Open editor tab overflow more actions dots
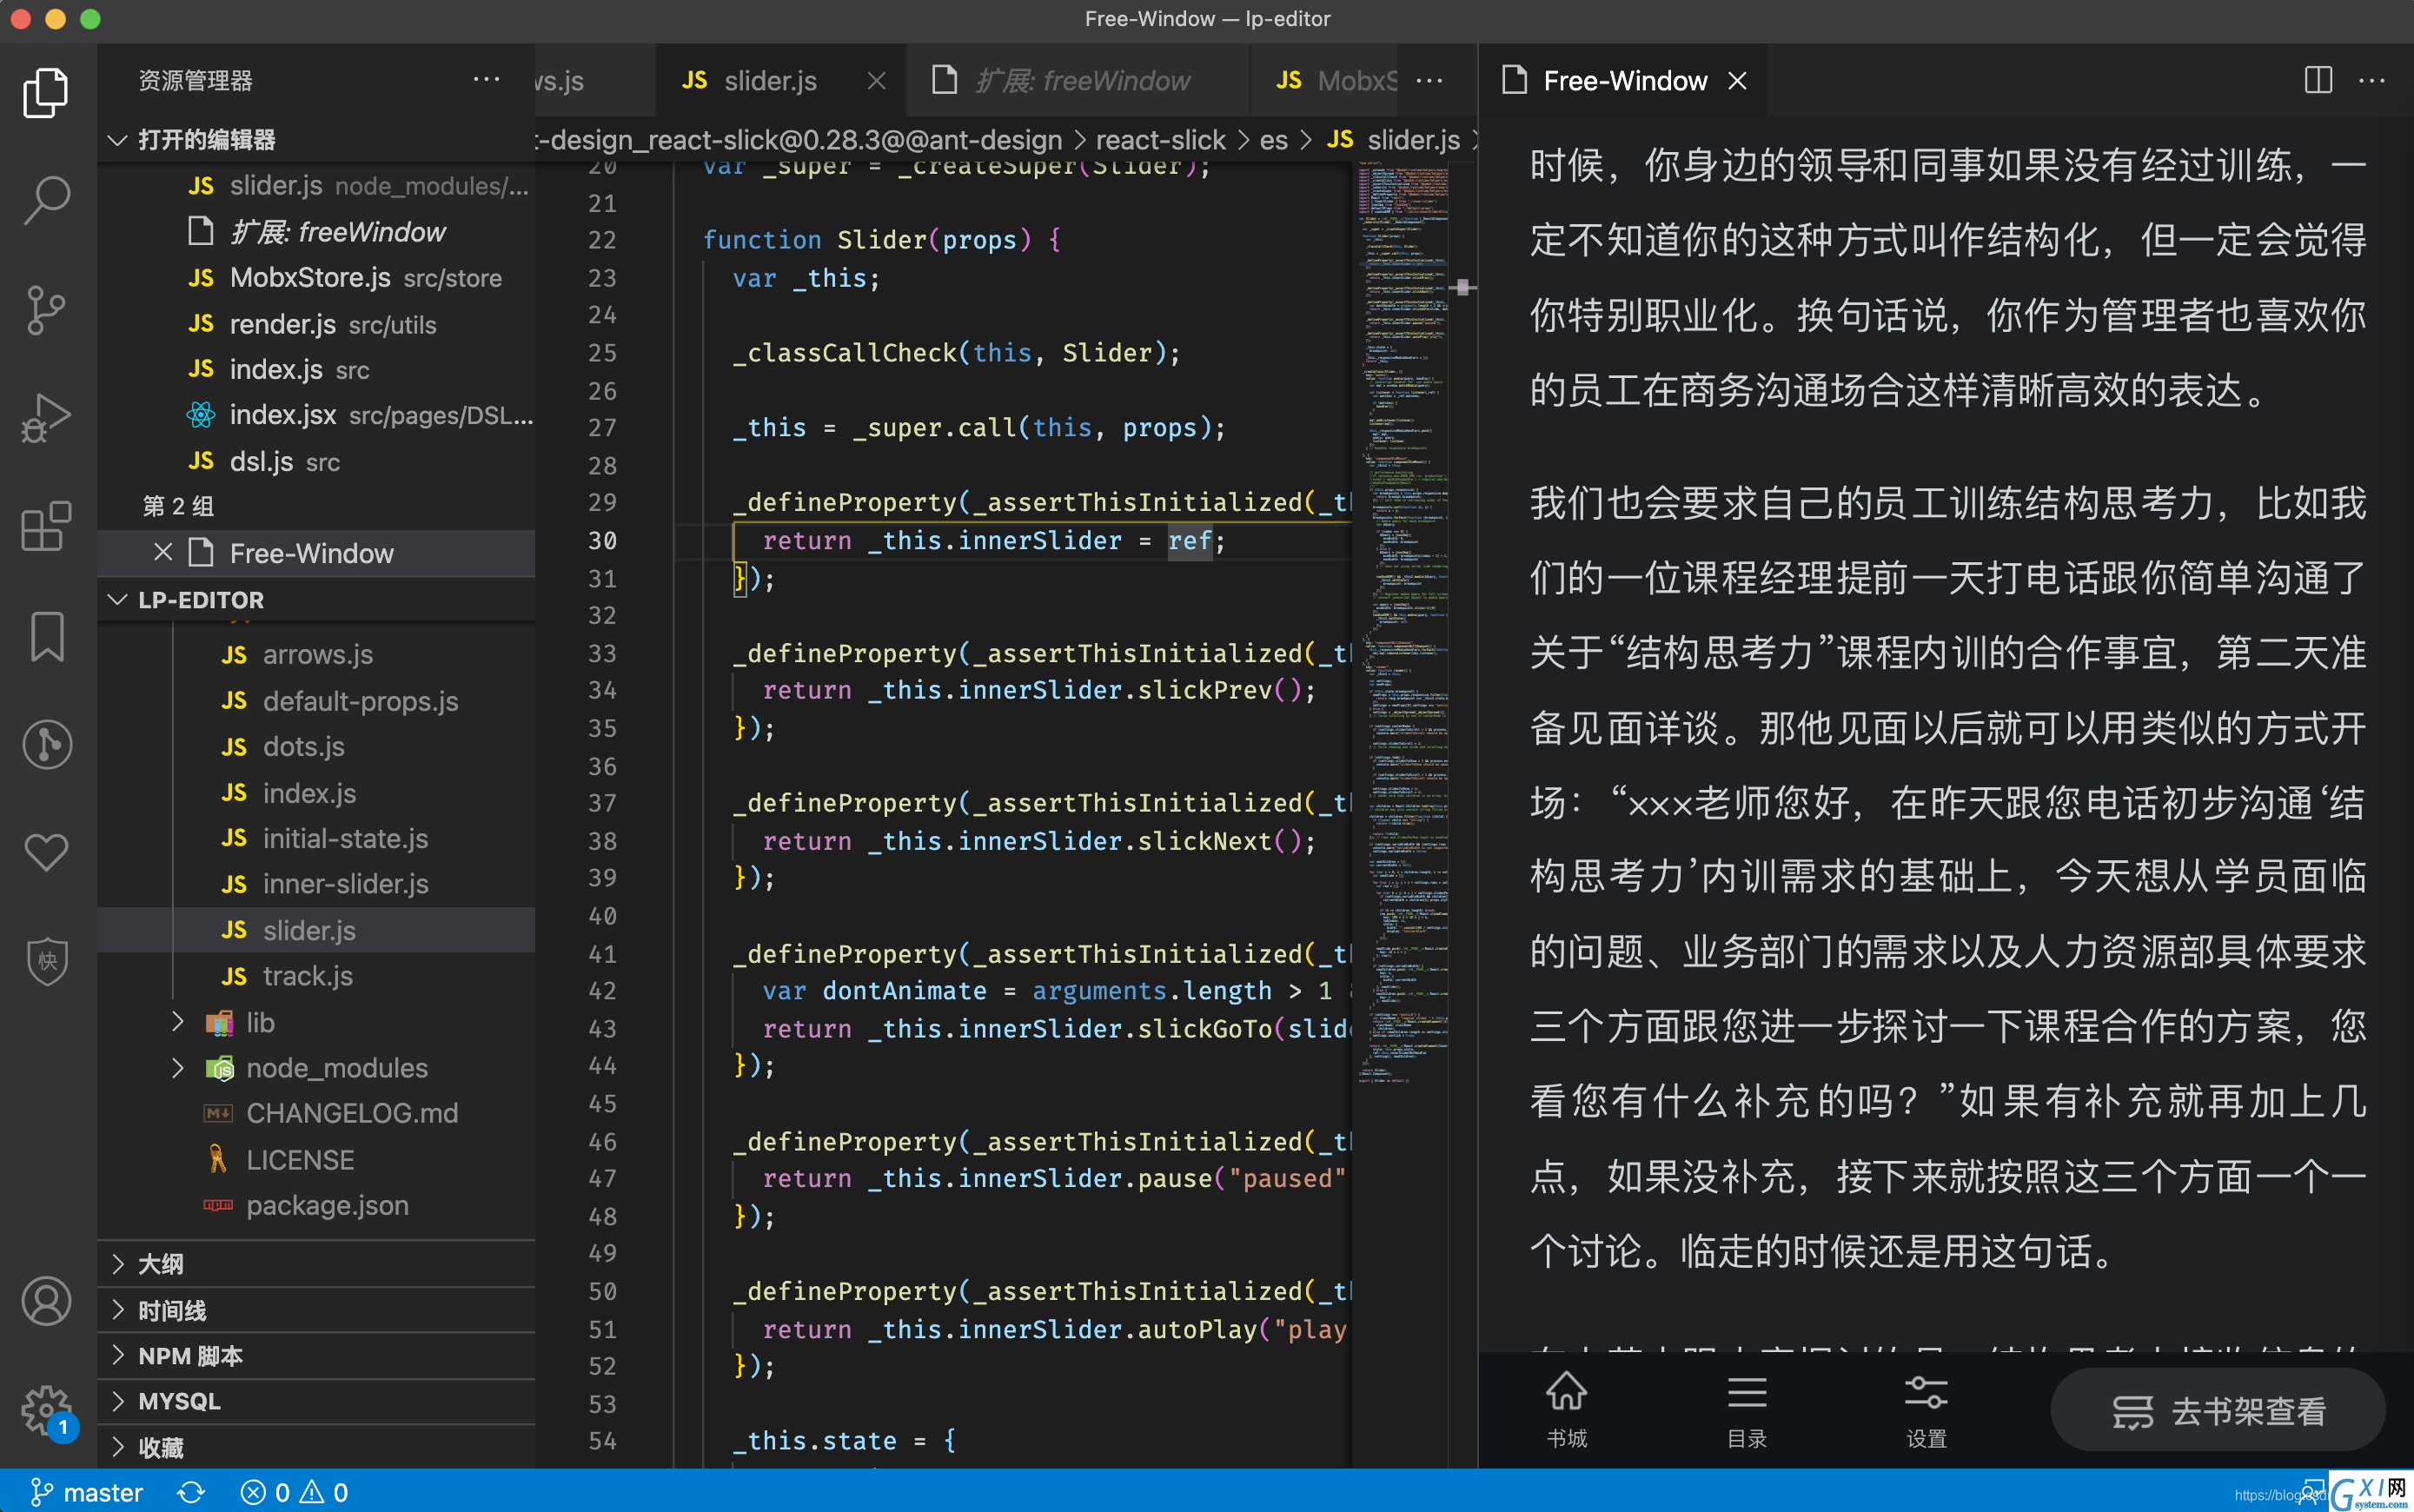Screen dimensions: 2414x1512 click(1429, 80)
